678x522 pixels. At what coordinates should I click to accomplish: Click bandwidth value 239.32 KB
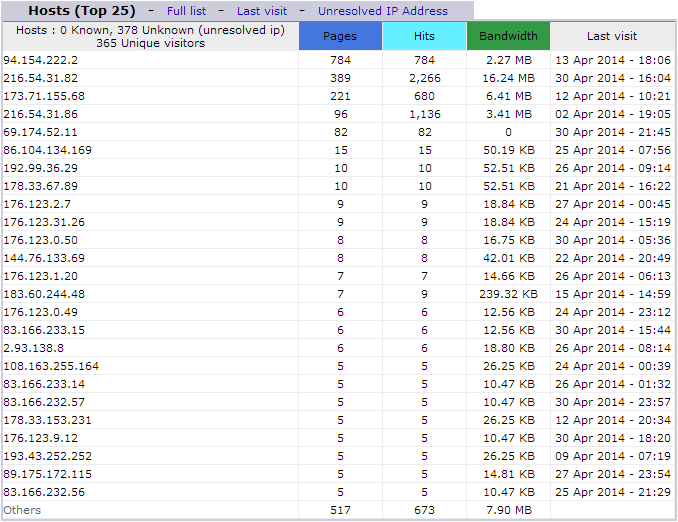pos(508,295)
